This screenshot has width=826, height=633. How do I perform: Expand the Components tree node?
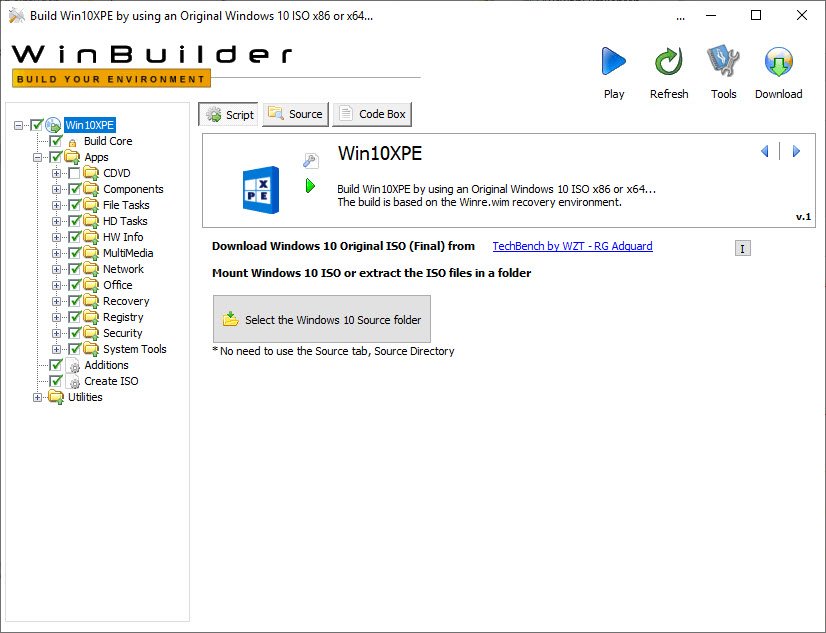tap(56, 190)
